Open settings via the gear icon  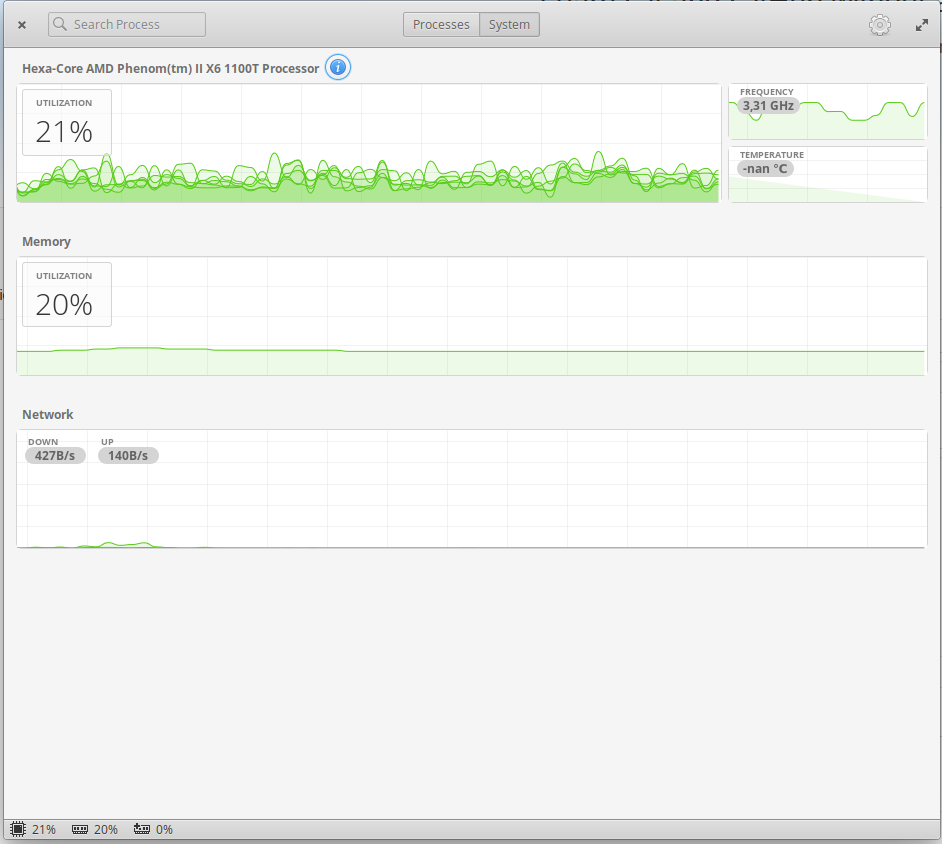(x=880, y=25)
